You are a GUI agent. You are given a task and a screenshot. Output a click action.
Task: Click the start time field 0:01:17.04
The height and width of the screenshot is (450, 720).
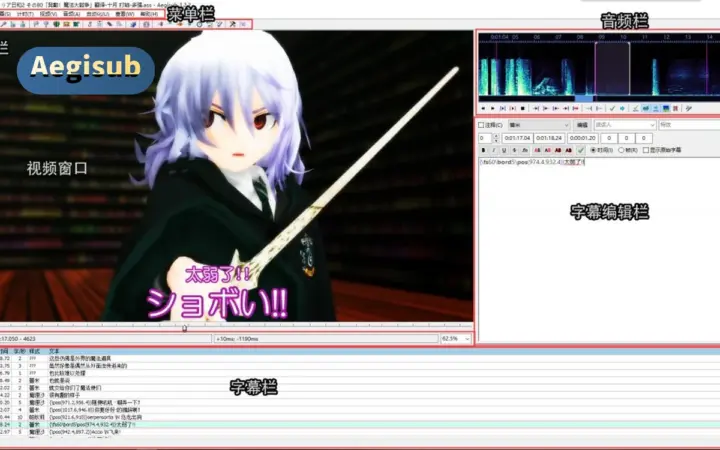[x=517, y=138]
